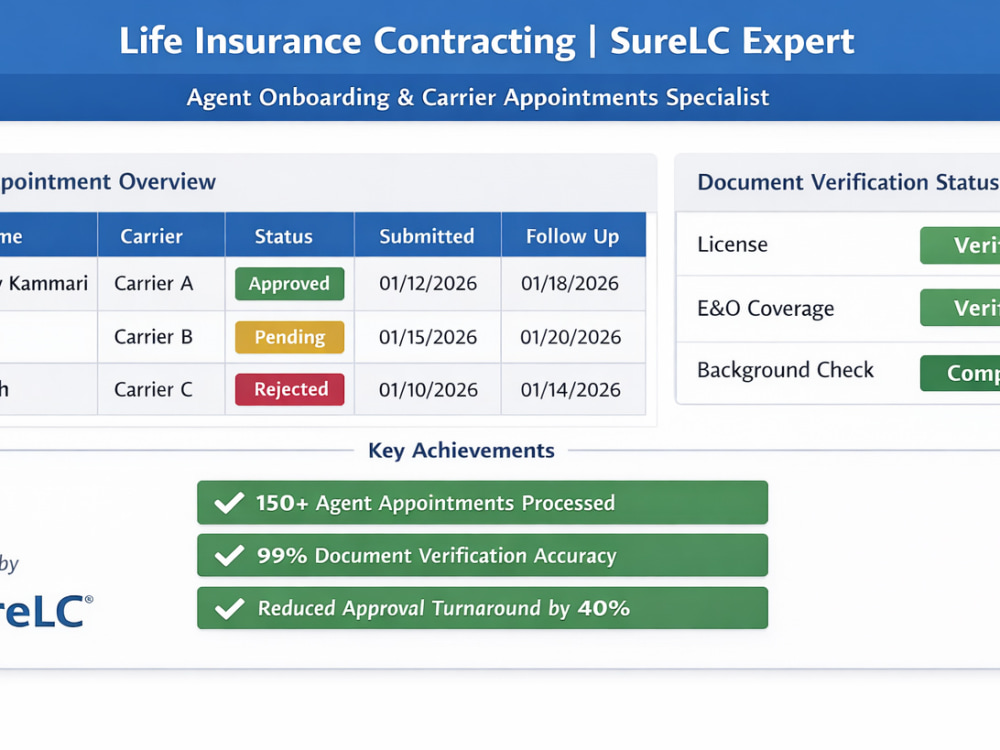
Task: Click the E&O Coverage verified badge
Action: [x=960, y=308]
